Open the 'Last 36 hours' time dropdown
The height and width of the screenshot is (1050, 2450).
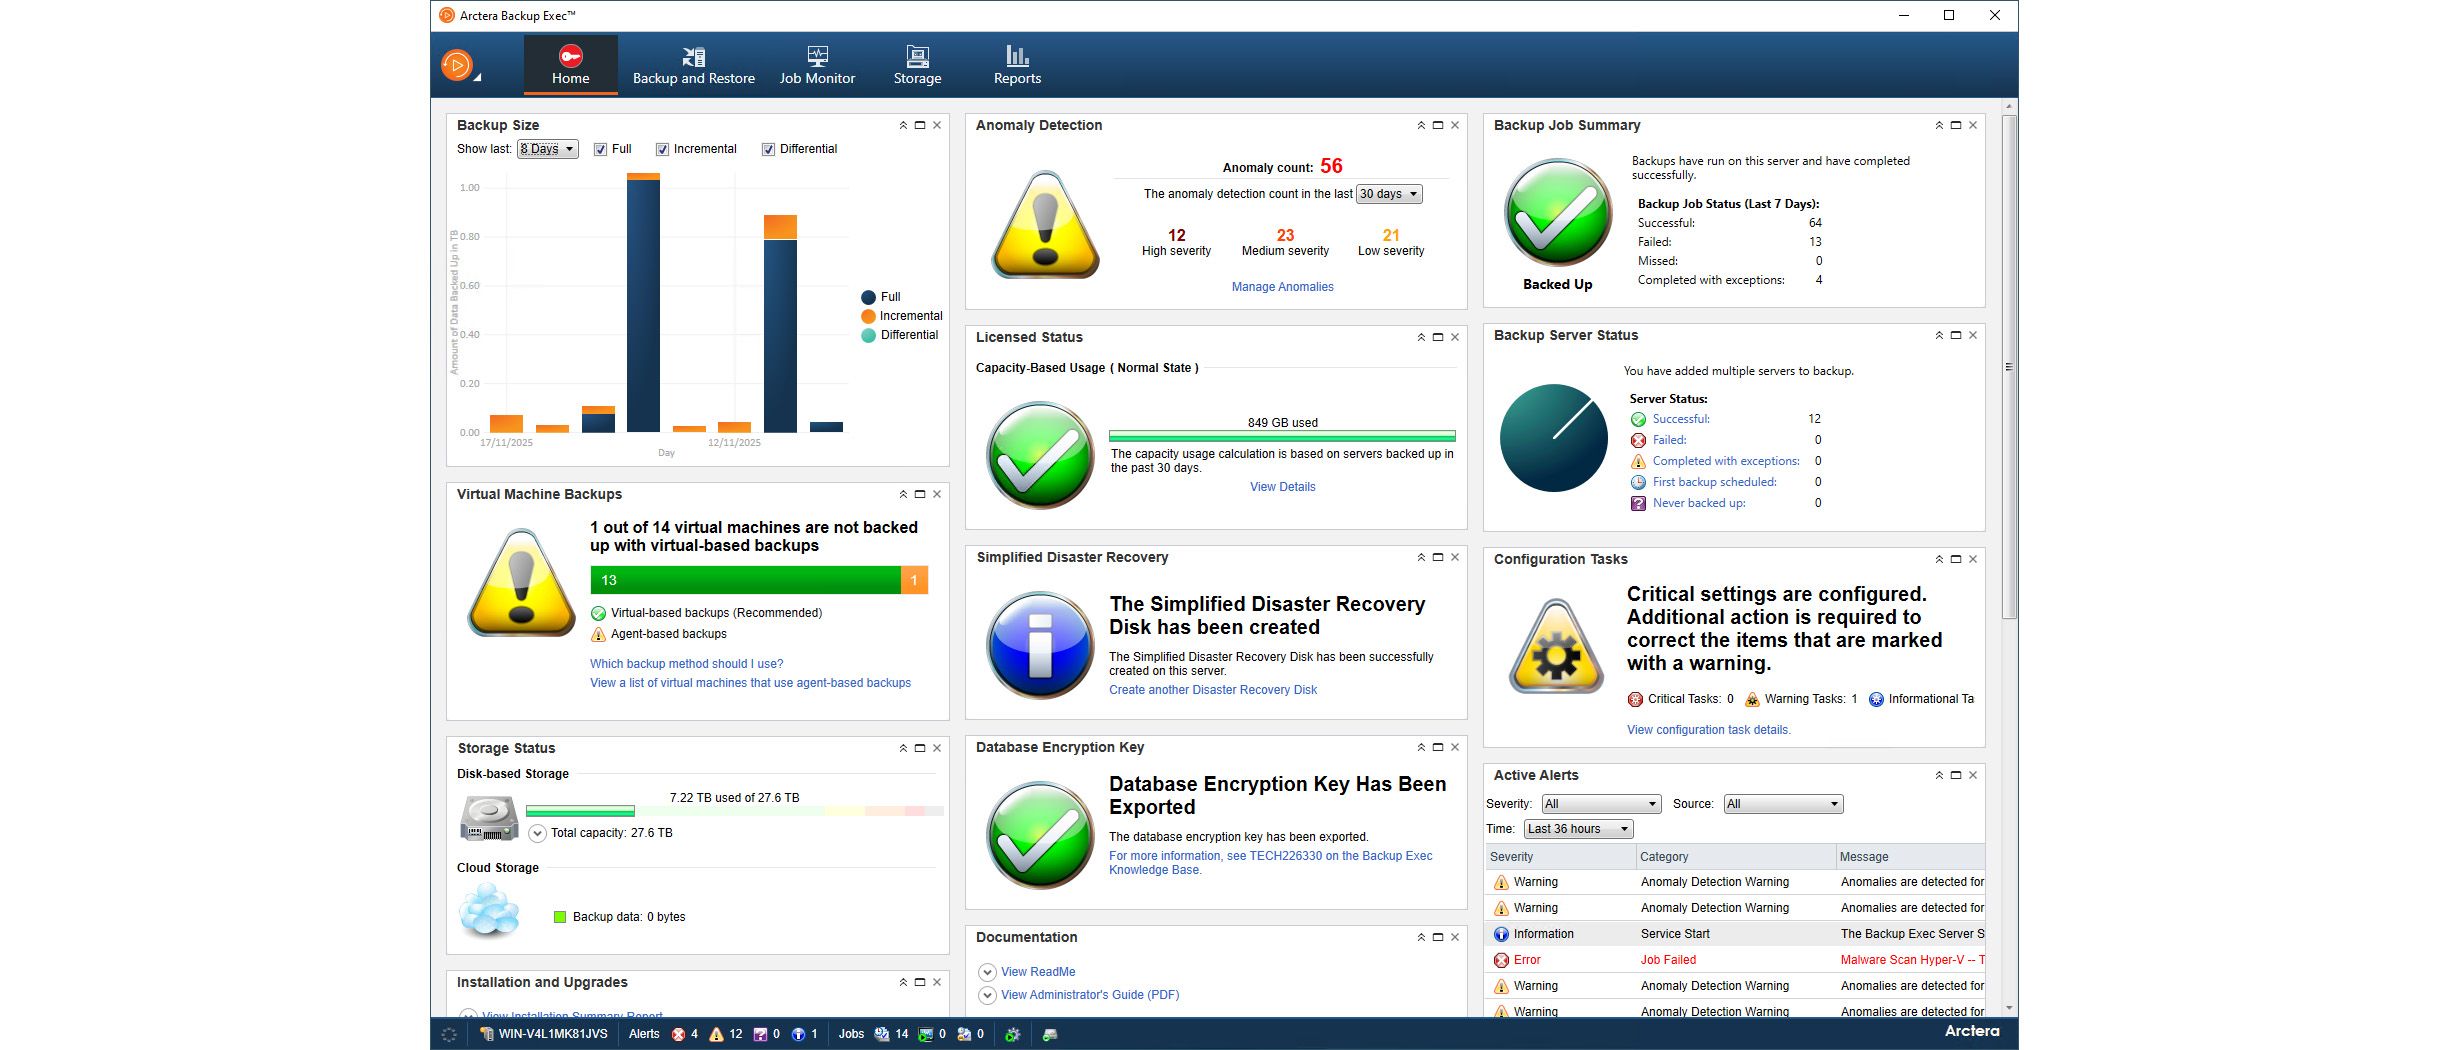click(1577, 828)
